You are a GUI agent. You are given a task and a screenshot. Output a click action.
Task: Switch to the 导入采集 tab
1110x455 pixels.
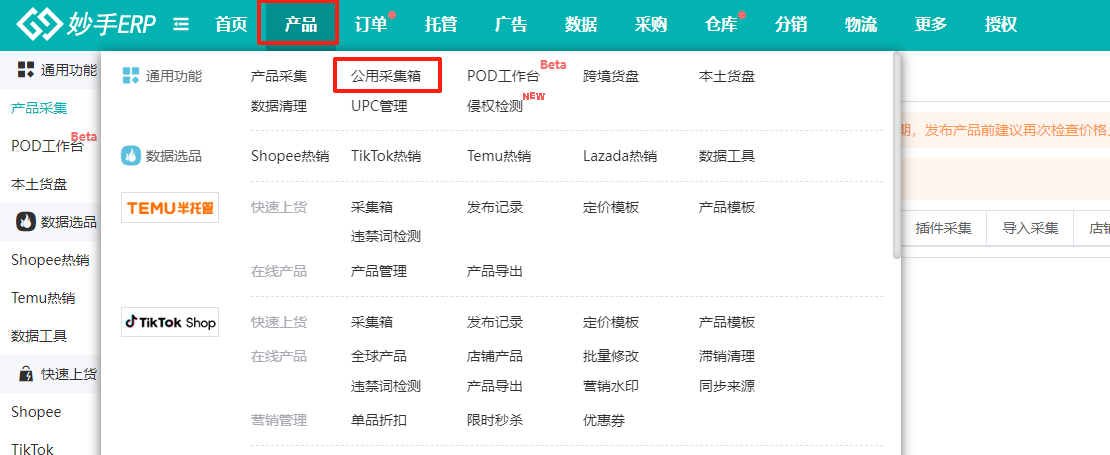[x=1030, y=228]
